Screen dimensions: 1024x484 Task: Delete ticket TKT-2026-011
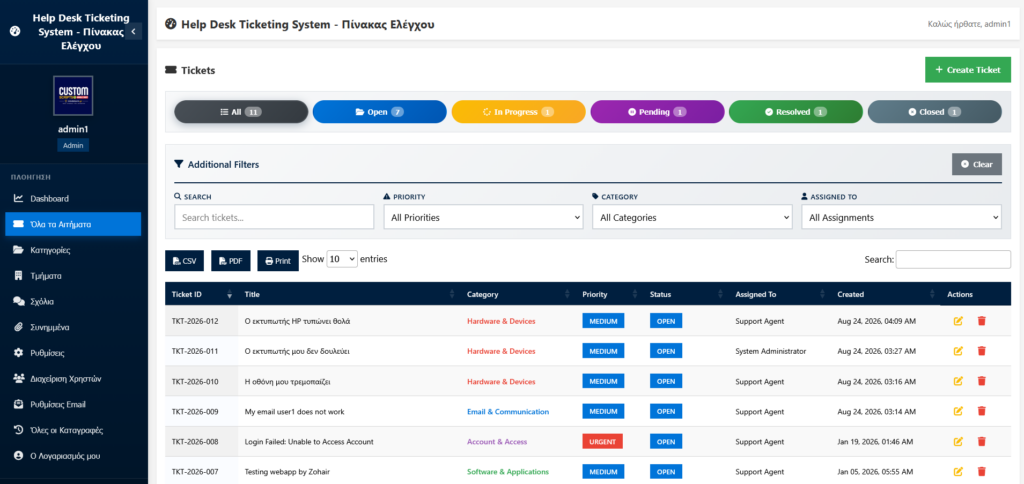(981, 351)
